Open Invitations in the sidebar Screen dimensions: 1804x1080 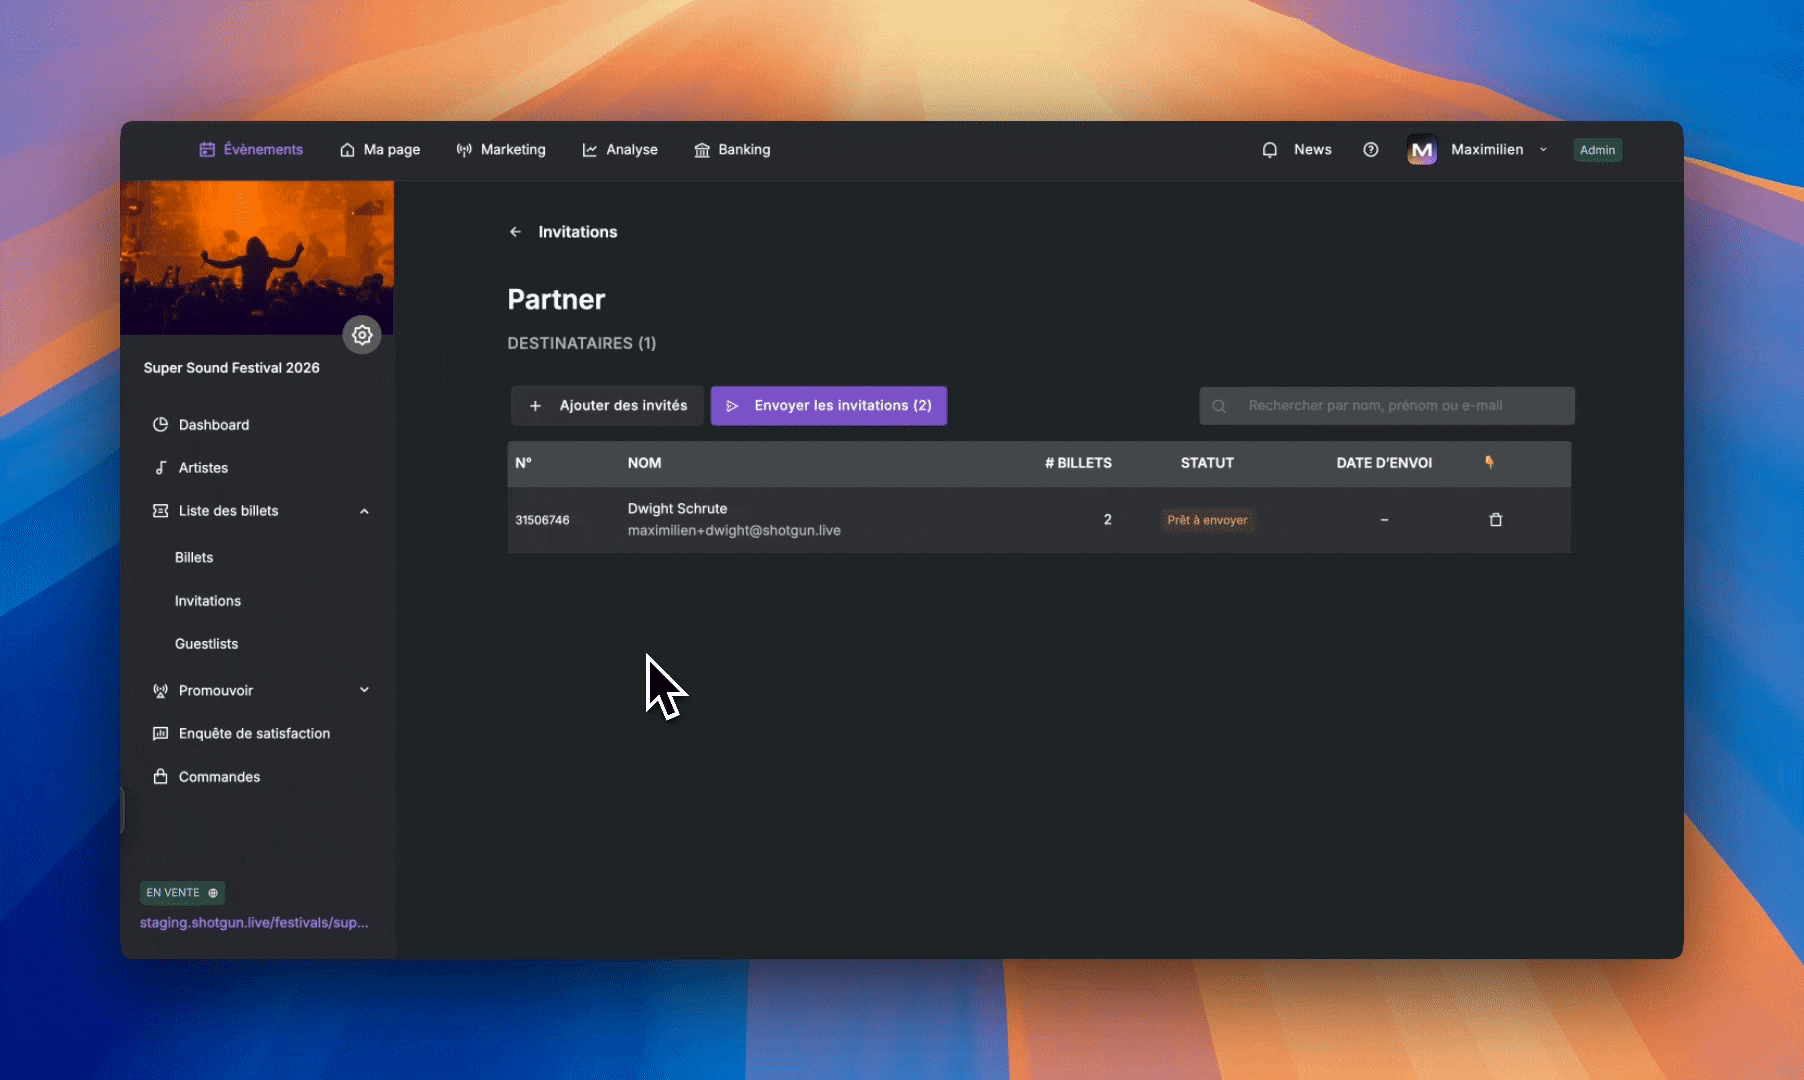[208, 600]
